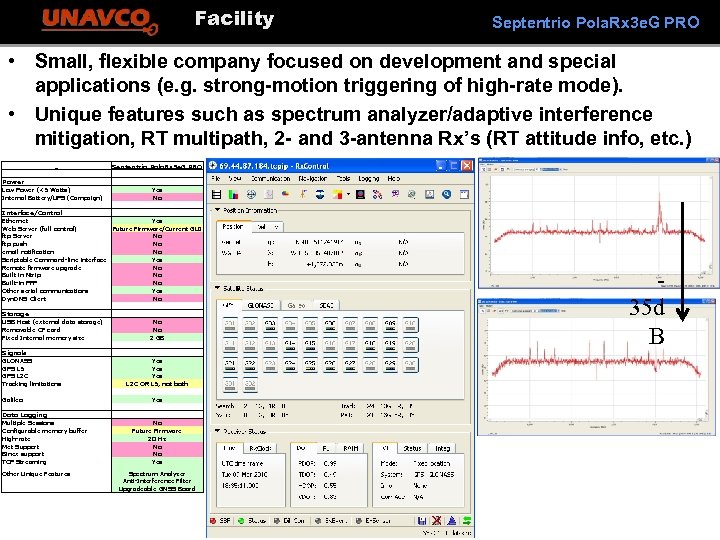The height and width of the screenshot is (540, 720).
Task: Click the grey gear-like toolbar icon
Action: [412, 195]
